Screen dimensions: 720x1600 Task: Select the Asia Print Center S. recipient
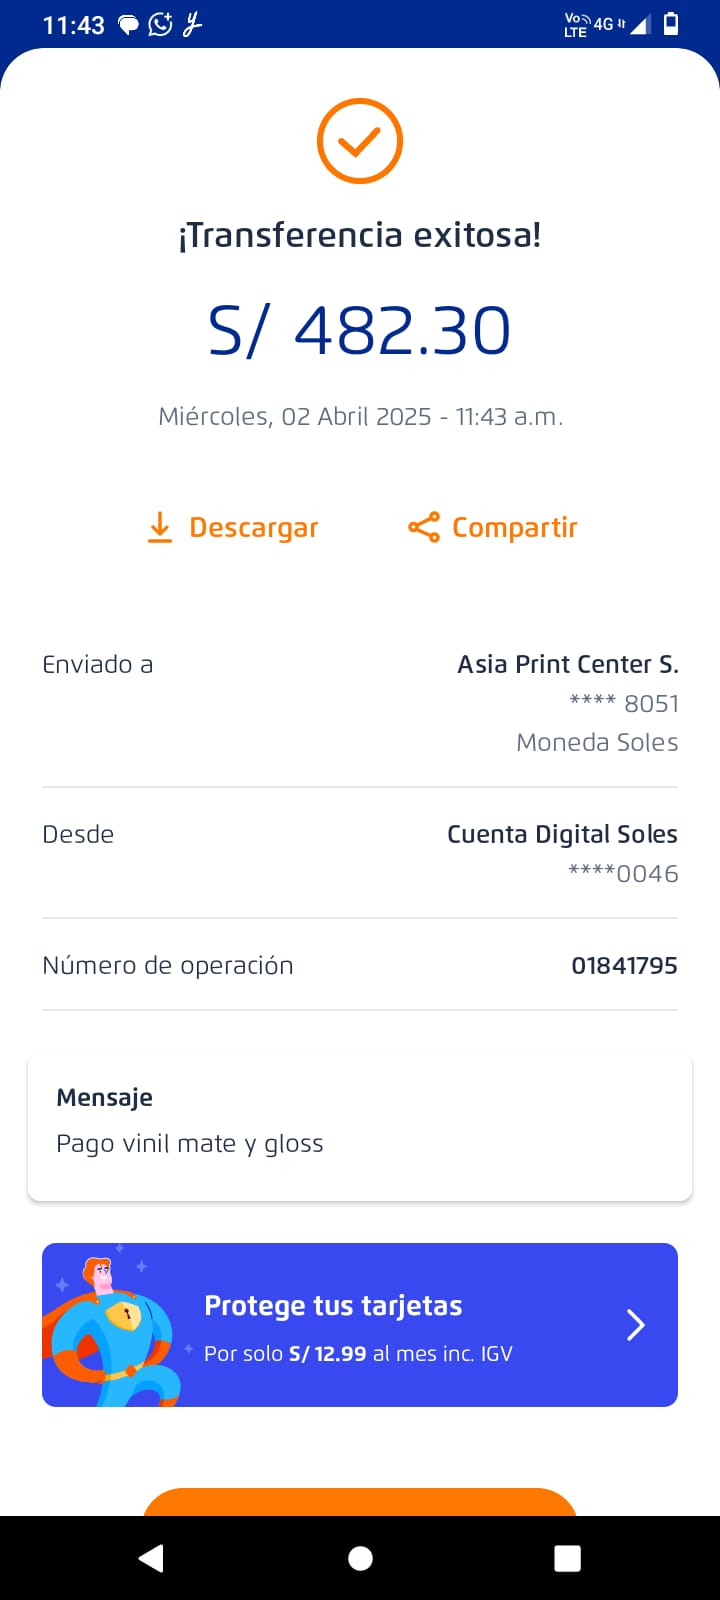coord(567,664)
